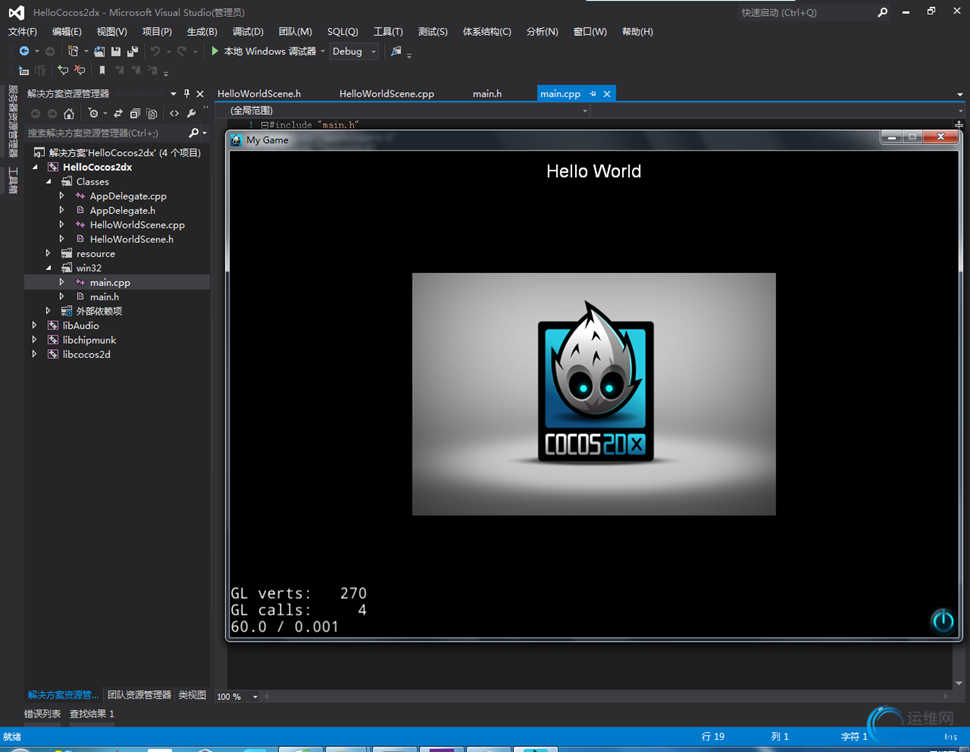This screenshot has width=970, height=752.
Task: Click the Solution Explorer search input field
Action: pyautogui.click(x=105, y=133)
